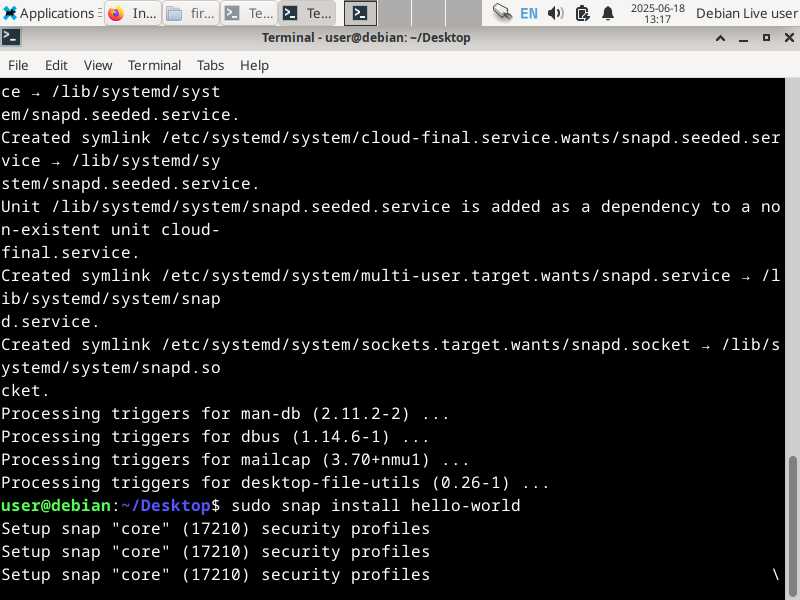Switch to the first Terminal taskbar entry
The height and width of the screenshot is (600, 800).
pos(249,13)
